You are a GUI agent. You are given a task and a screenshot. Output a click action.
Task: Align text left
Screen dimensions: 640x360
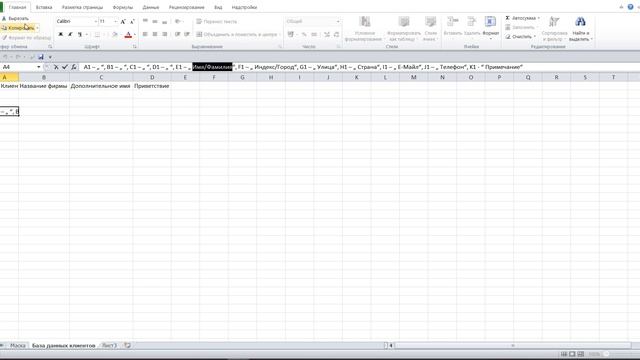pos(145,34)
